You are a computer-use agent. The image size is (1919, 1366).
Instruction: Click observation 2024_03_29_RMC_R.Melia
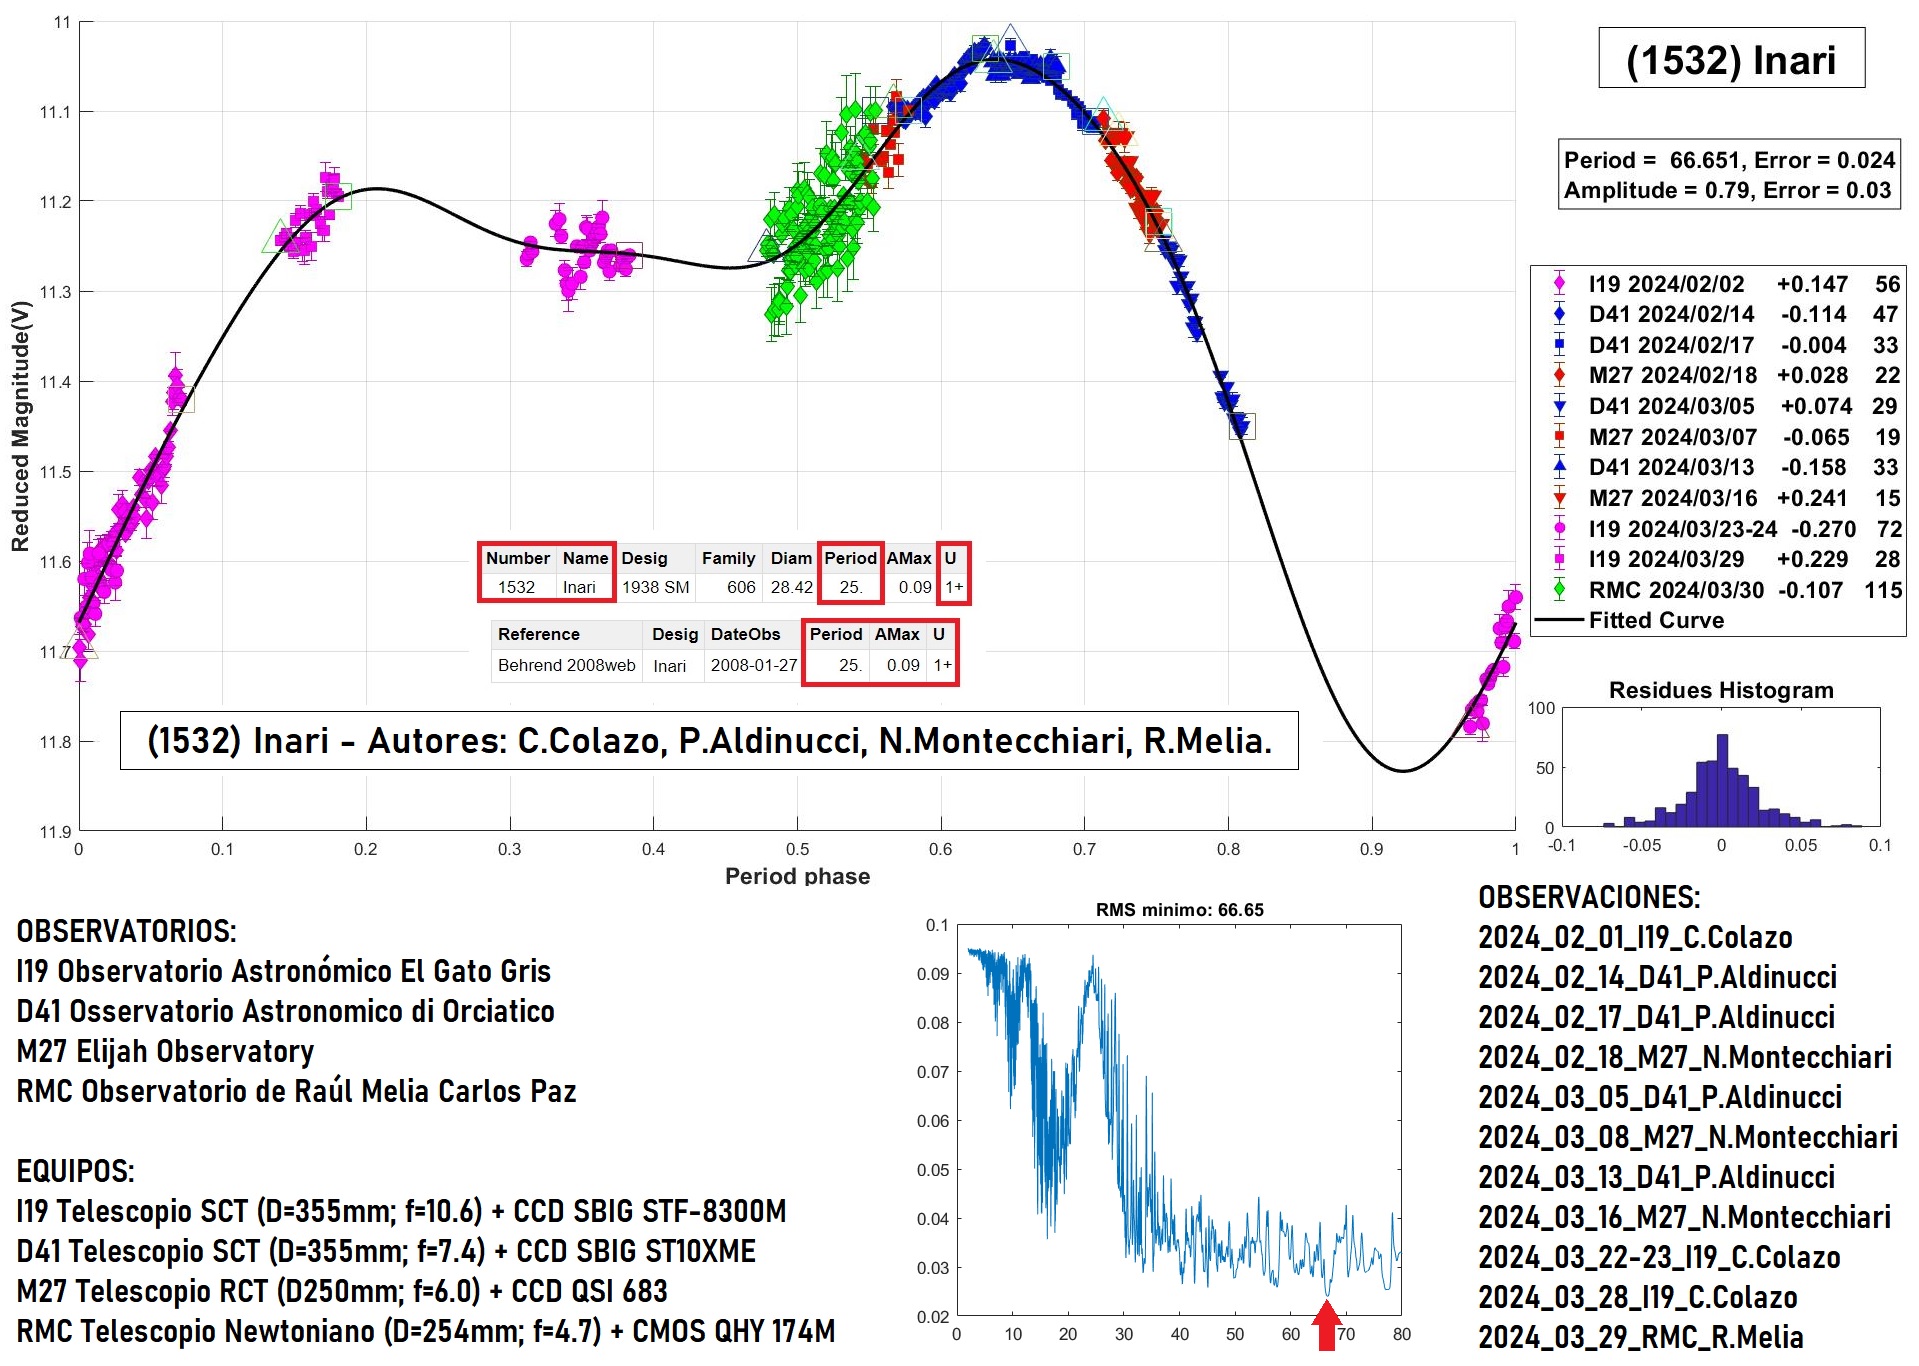coord(1641,1337)
